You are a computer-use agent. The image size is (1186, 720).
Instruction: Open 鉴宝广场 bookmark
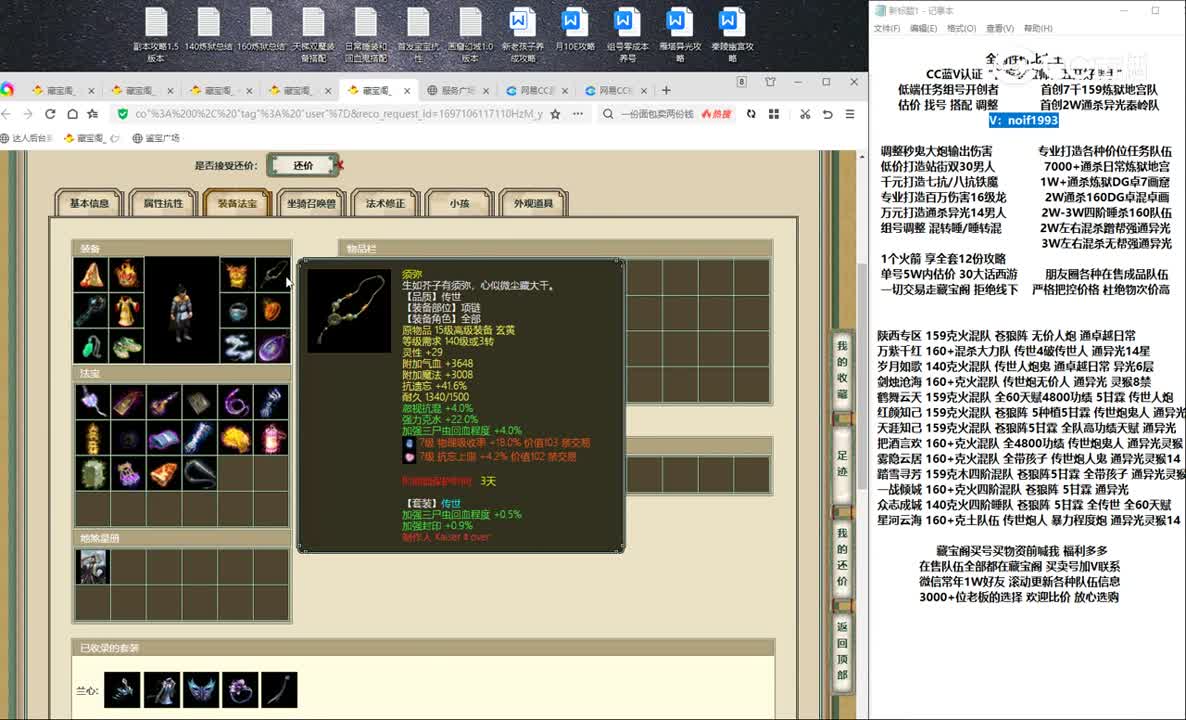[156, 138]
